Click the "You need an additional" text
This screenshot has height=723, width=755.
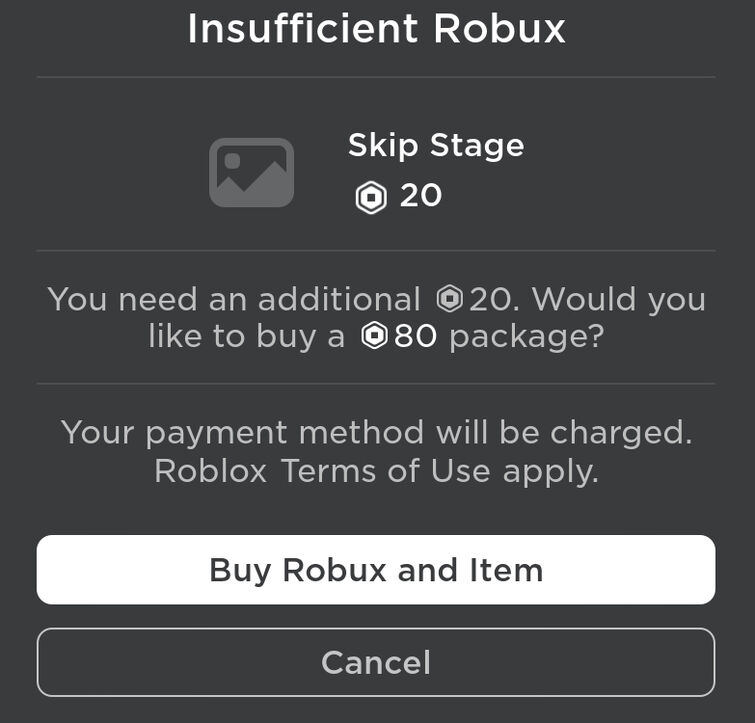234,299
